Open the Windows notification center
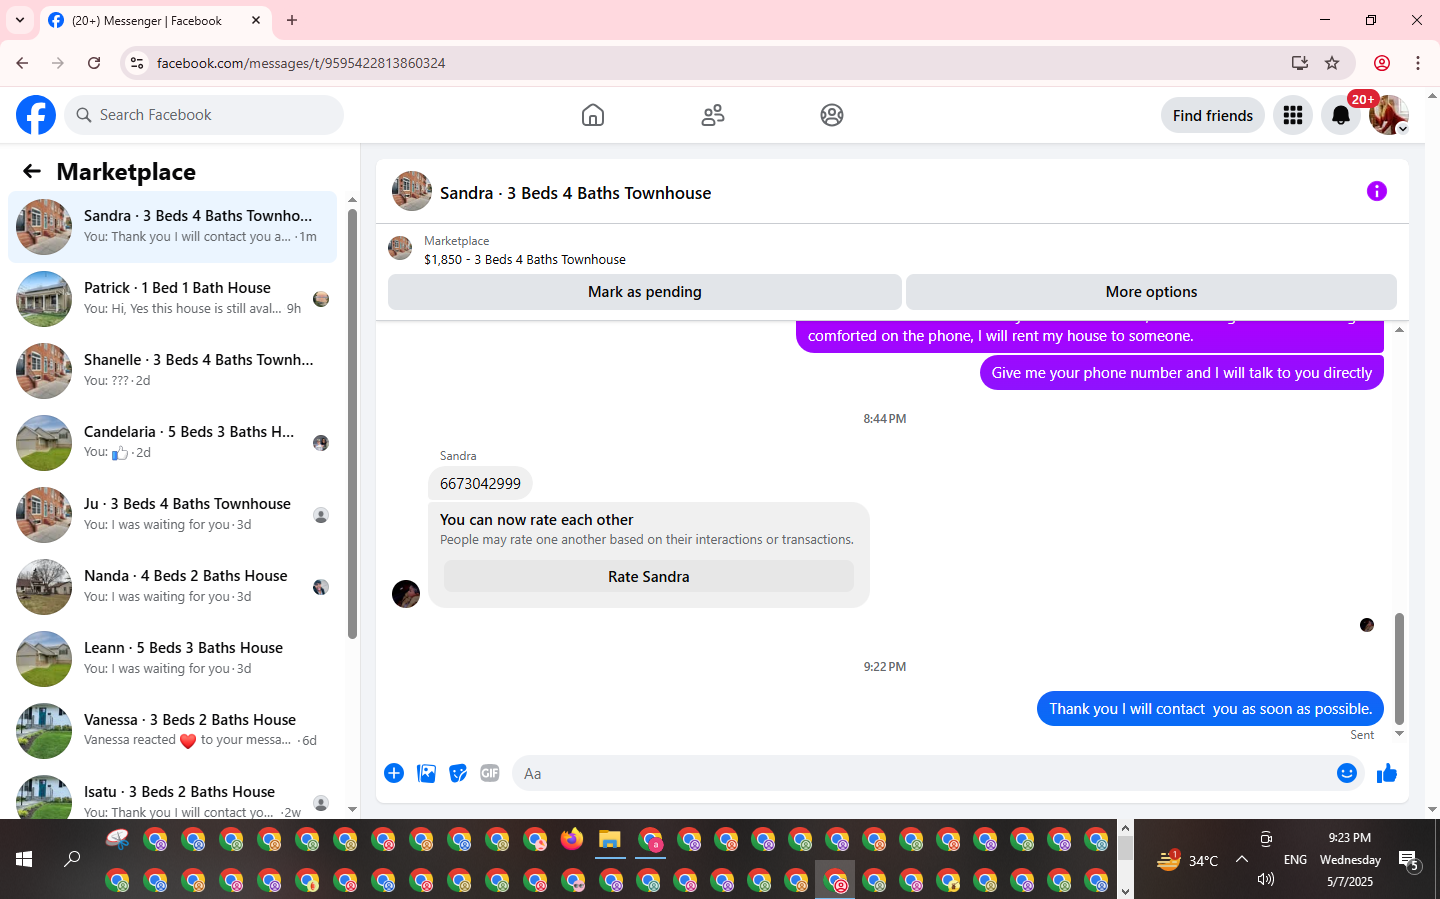The image size is (1440, 899). tap(1409, 860)
